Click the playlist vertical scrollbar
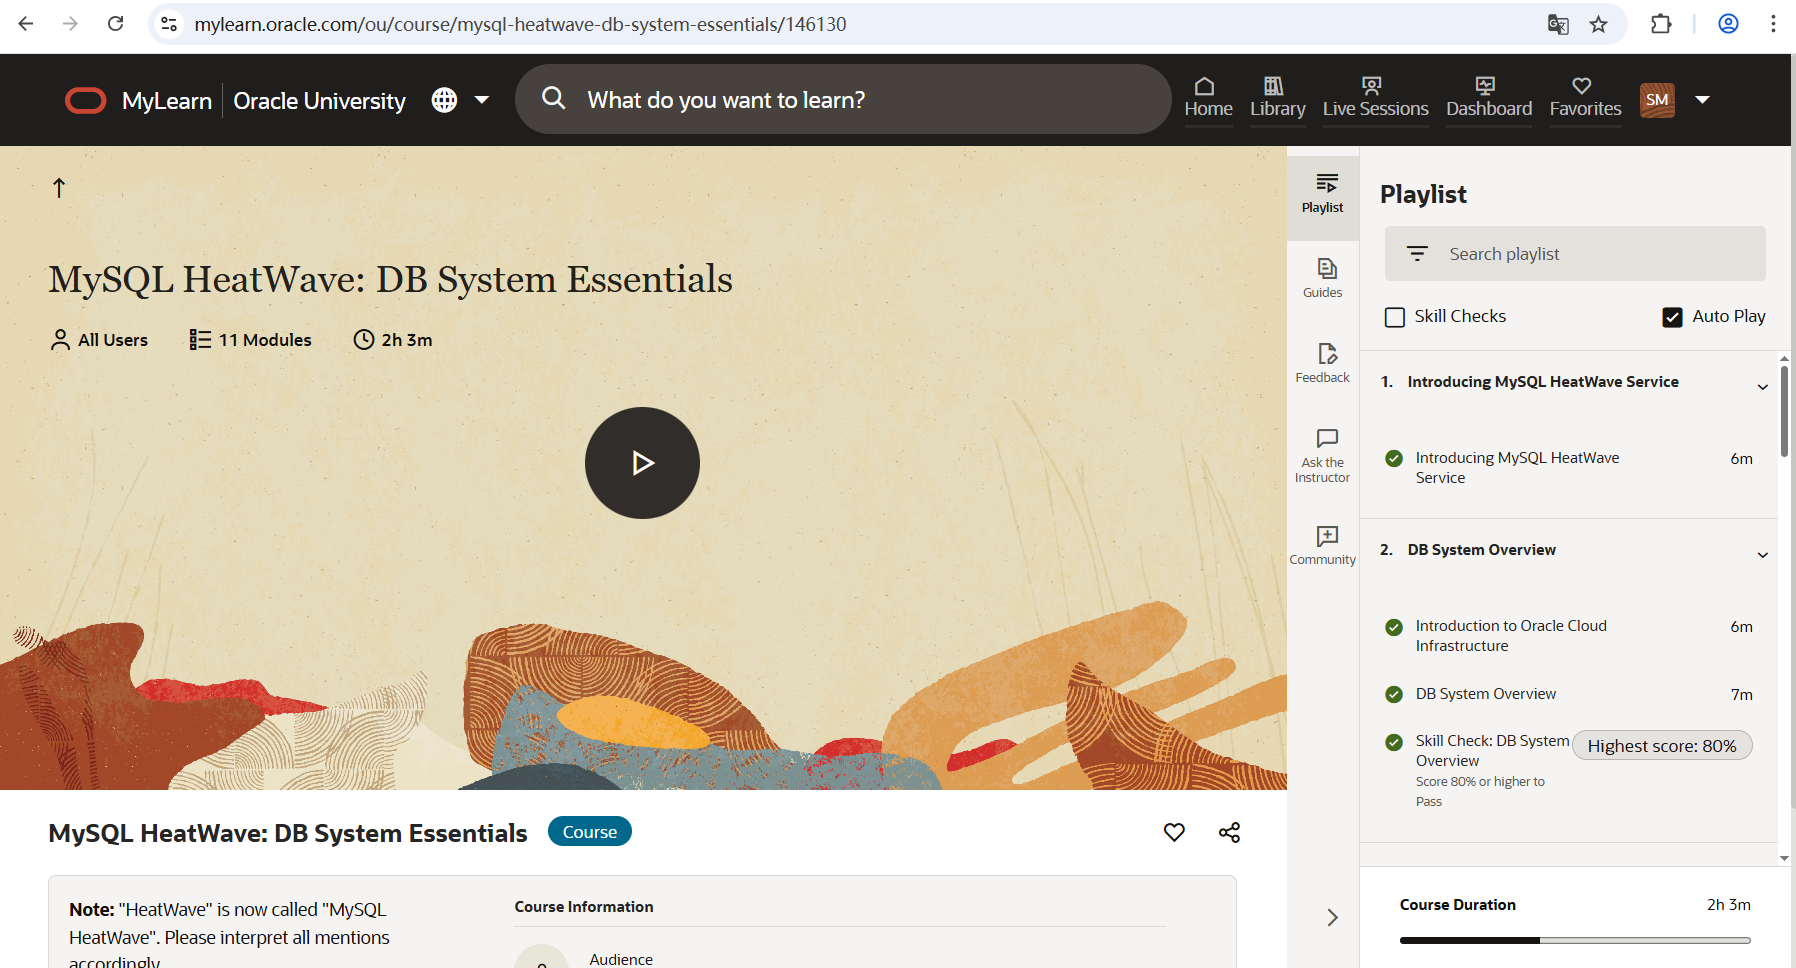The height and width of the screenshot is (968, 1796). click(1784, 410)
